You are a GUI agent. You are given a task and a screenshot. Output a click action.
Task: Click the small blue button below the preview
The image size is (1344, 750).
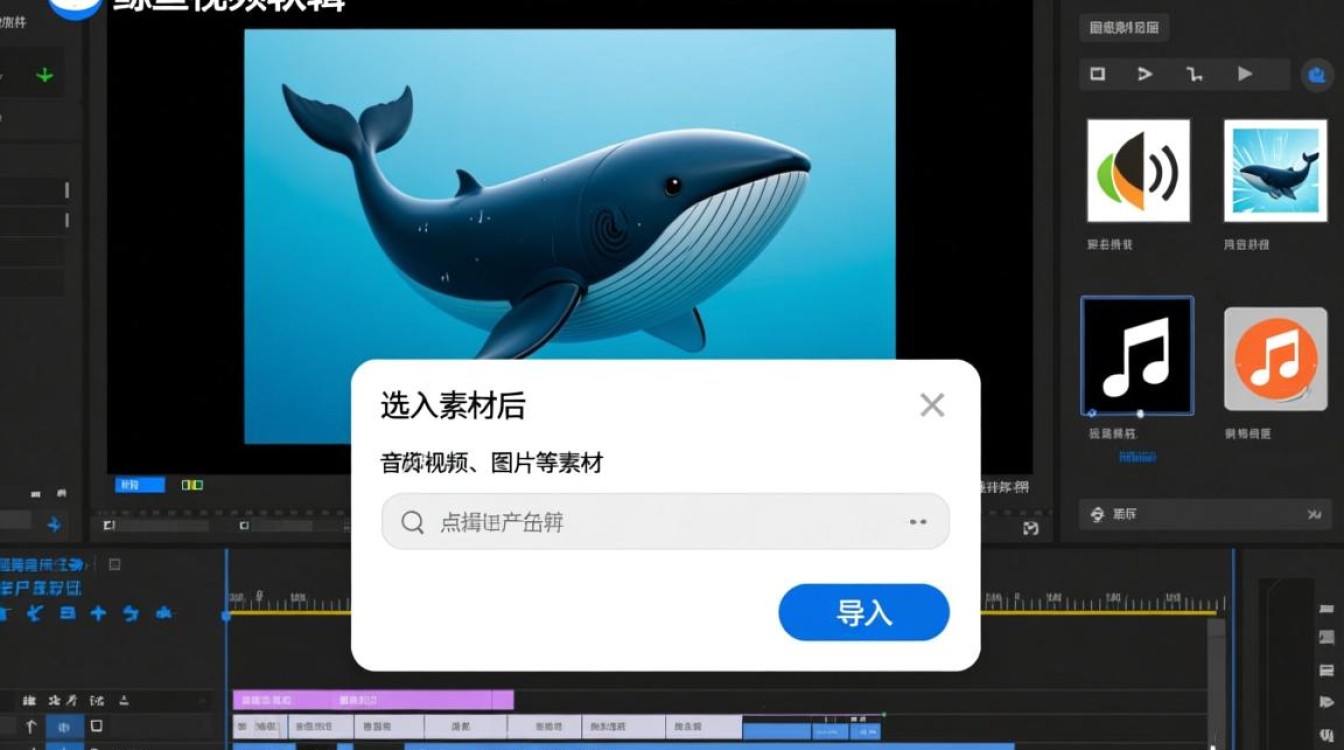coord(140,485)
